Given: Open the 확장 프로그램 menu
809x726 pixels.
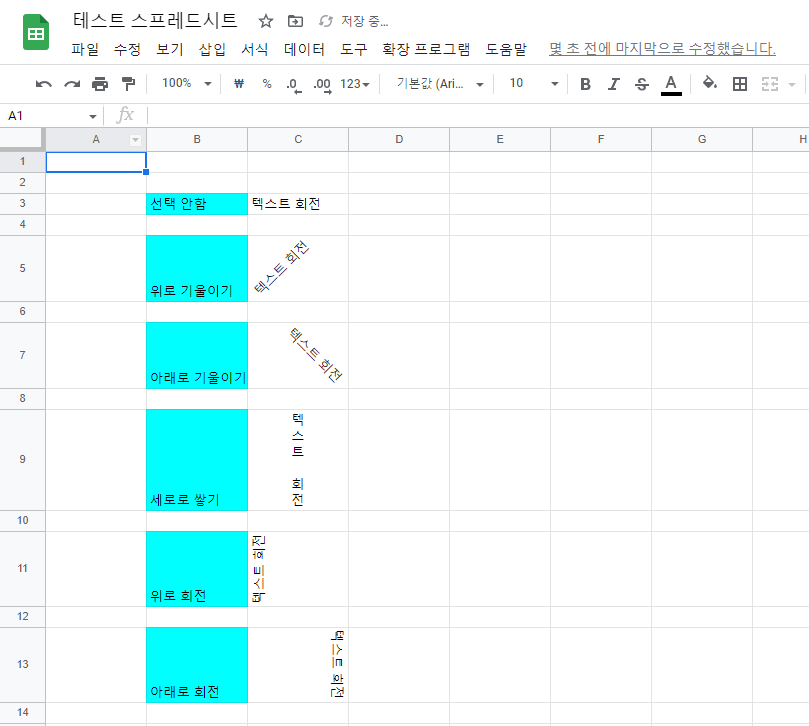Looking at the screenshot, I should coord(426,50).
